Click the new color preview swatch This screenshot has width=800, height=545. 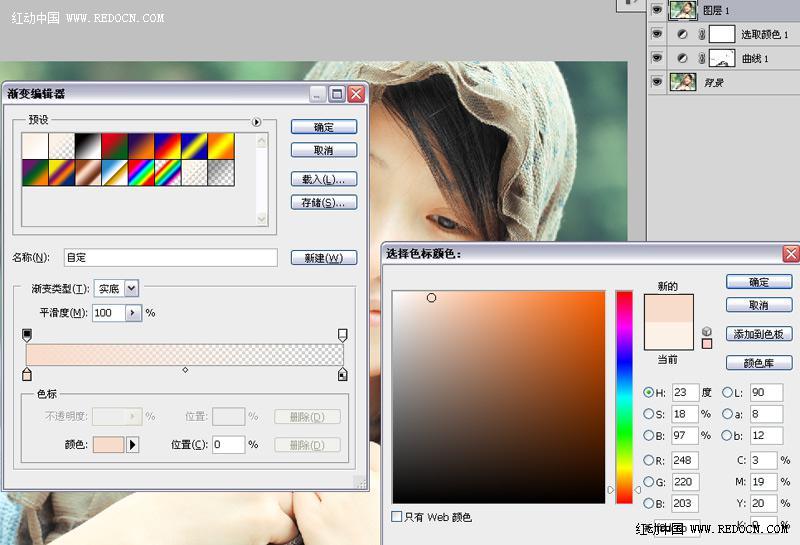(669, 308)
